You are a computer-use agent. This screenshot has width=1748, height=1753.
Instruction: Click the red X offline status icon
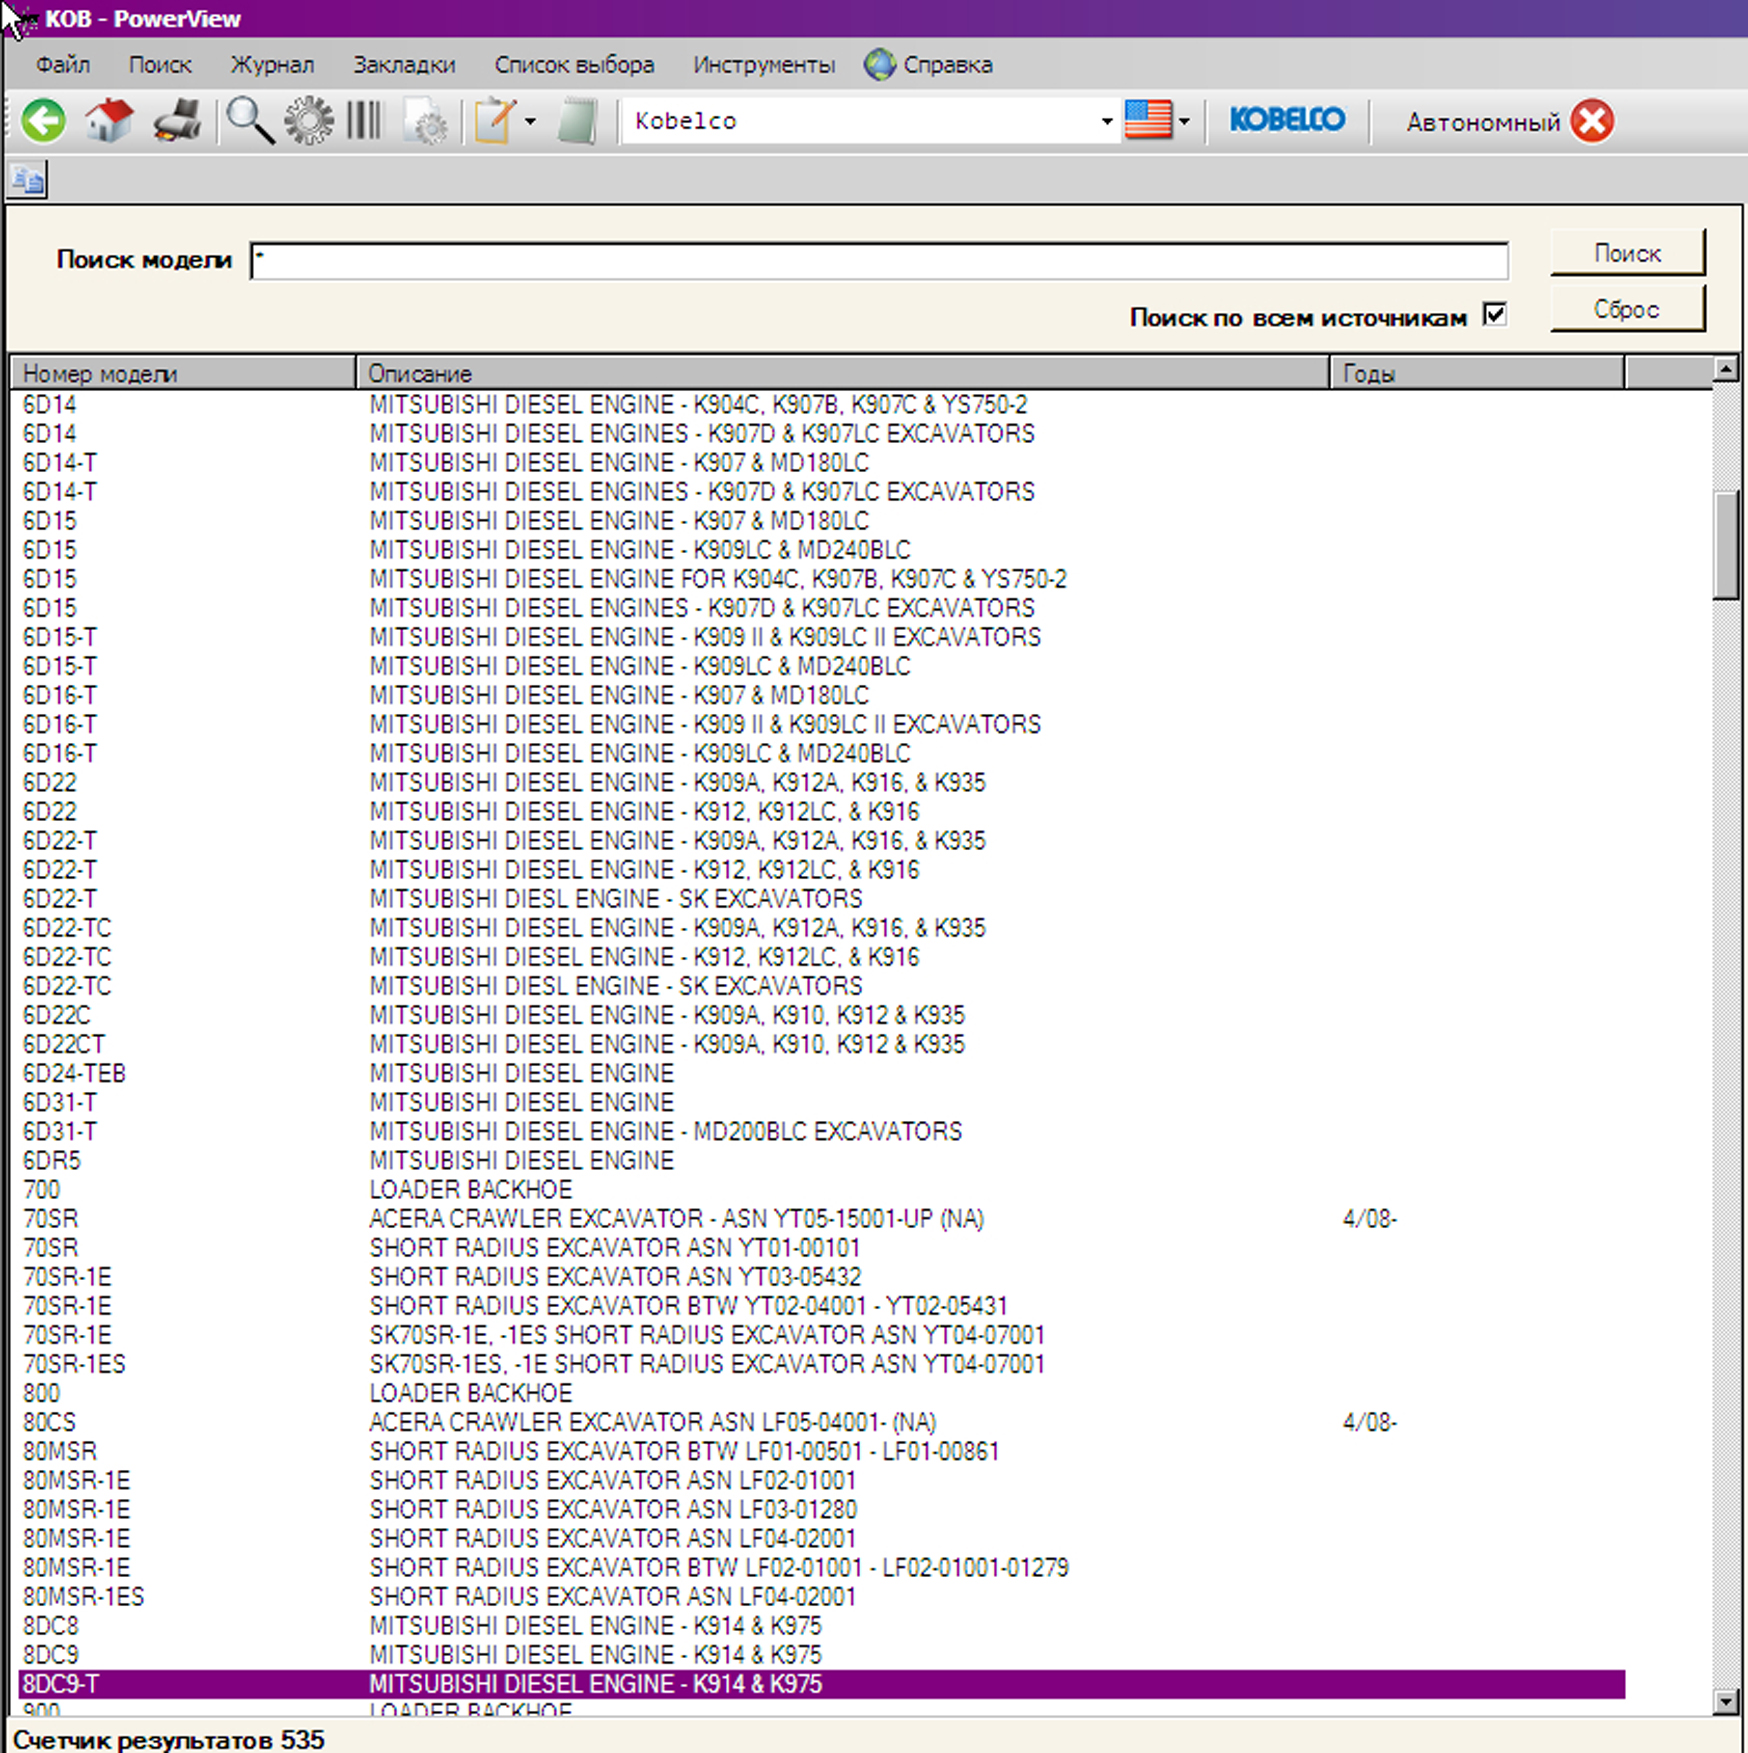coord(1592,121)
